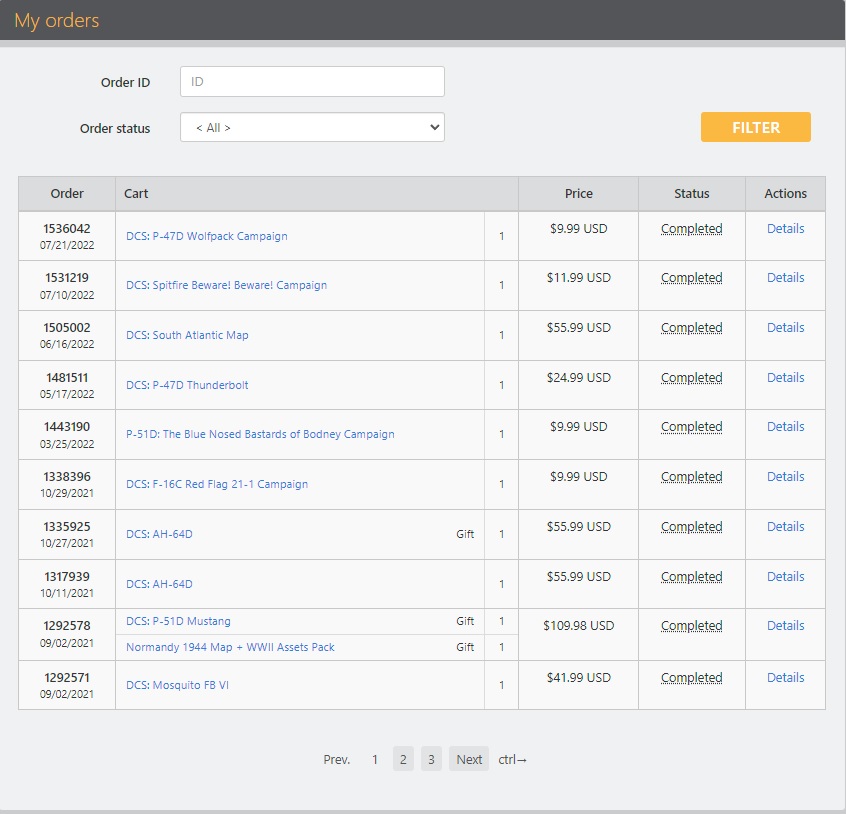This screenshot has width=846, height=814.
Task: Click order number 1292571
Action: (x=67, y=678)
